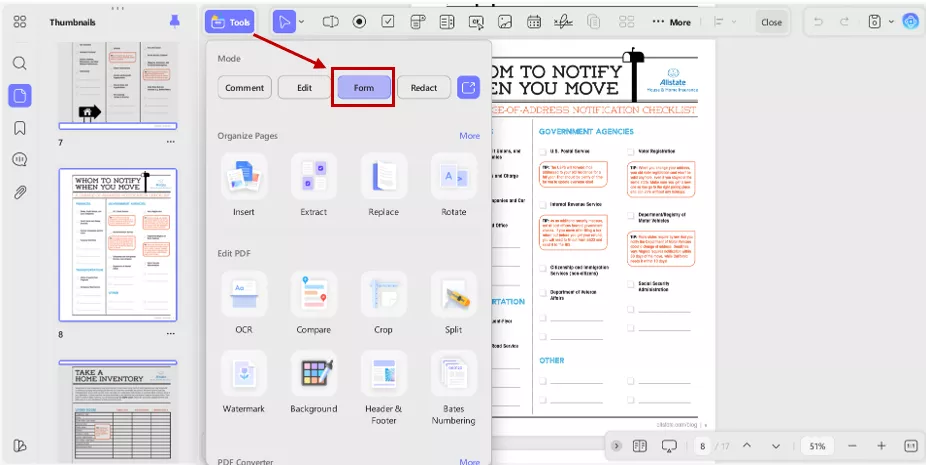The image size is (926, 465).
Task: Click the redo arrow icon
Action: tap(845, 22)
